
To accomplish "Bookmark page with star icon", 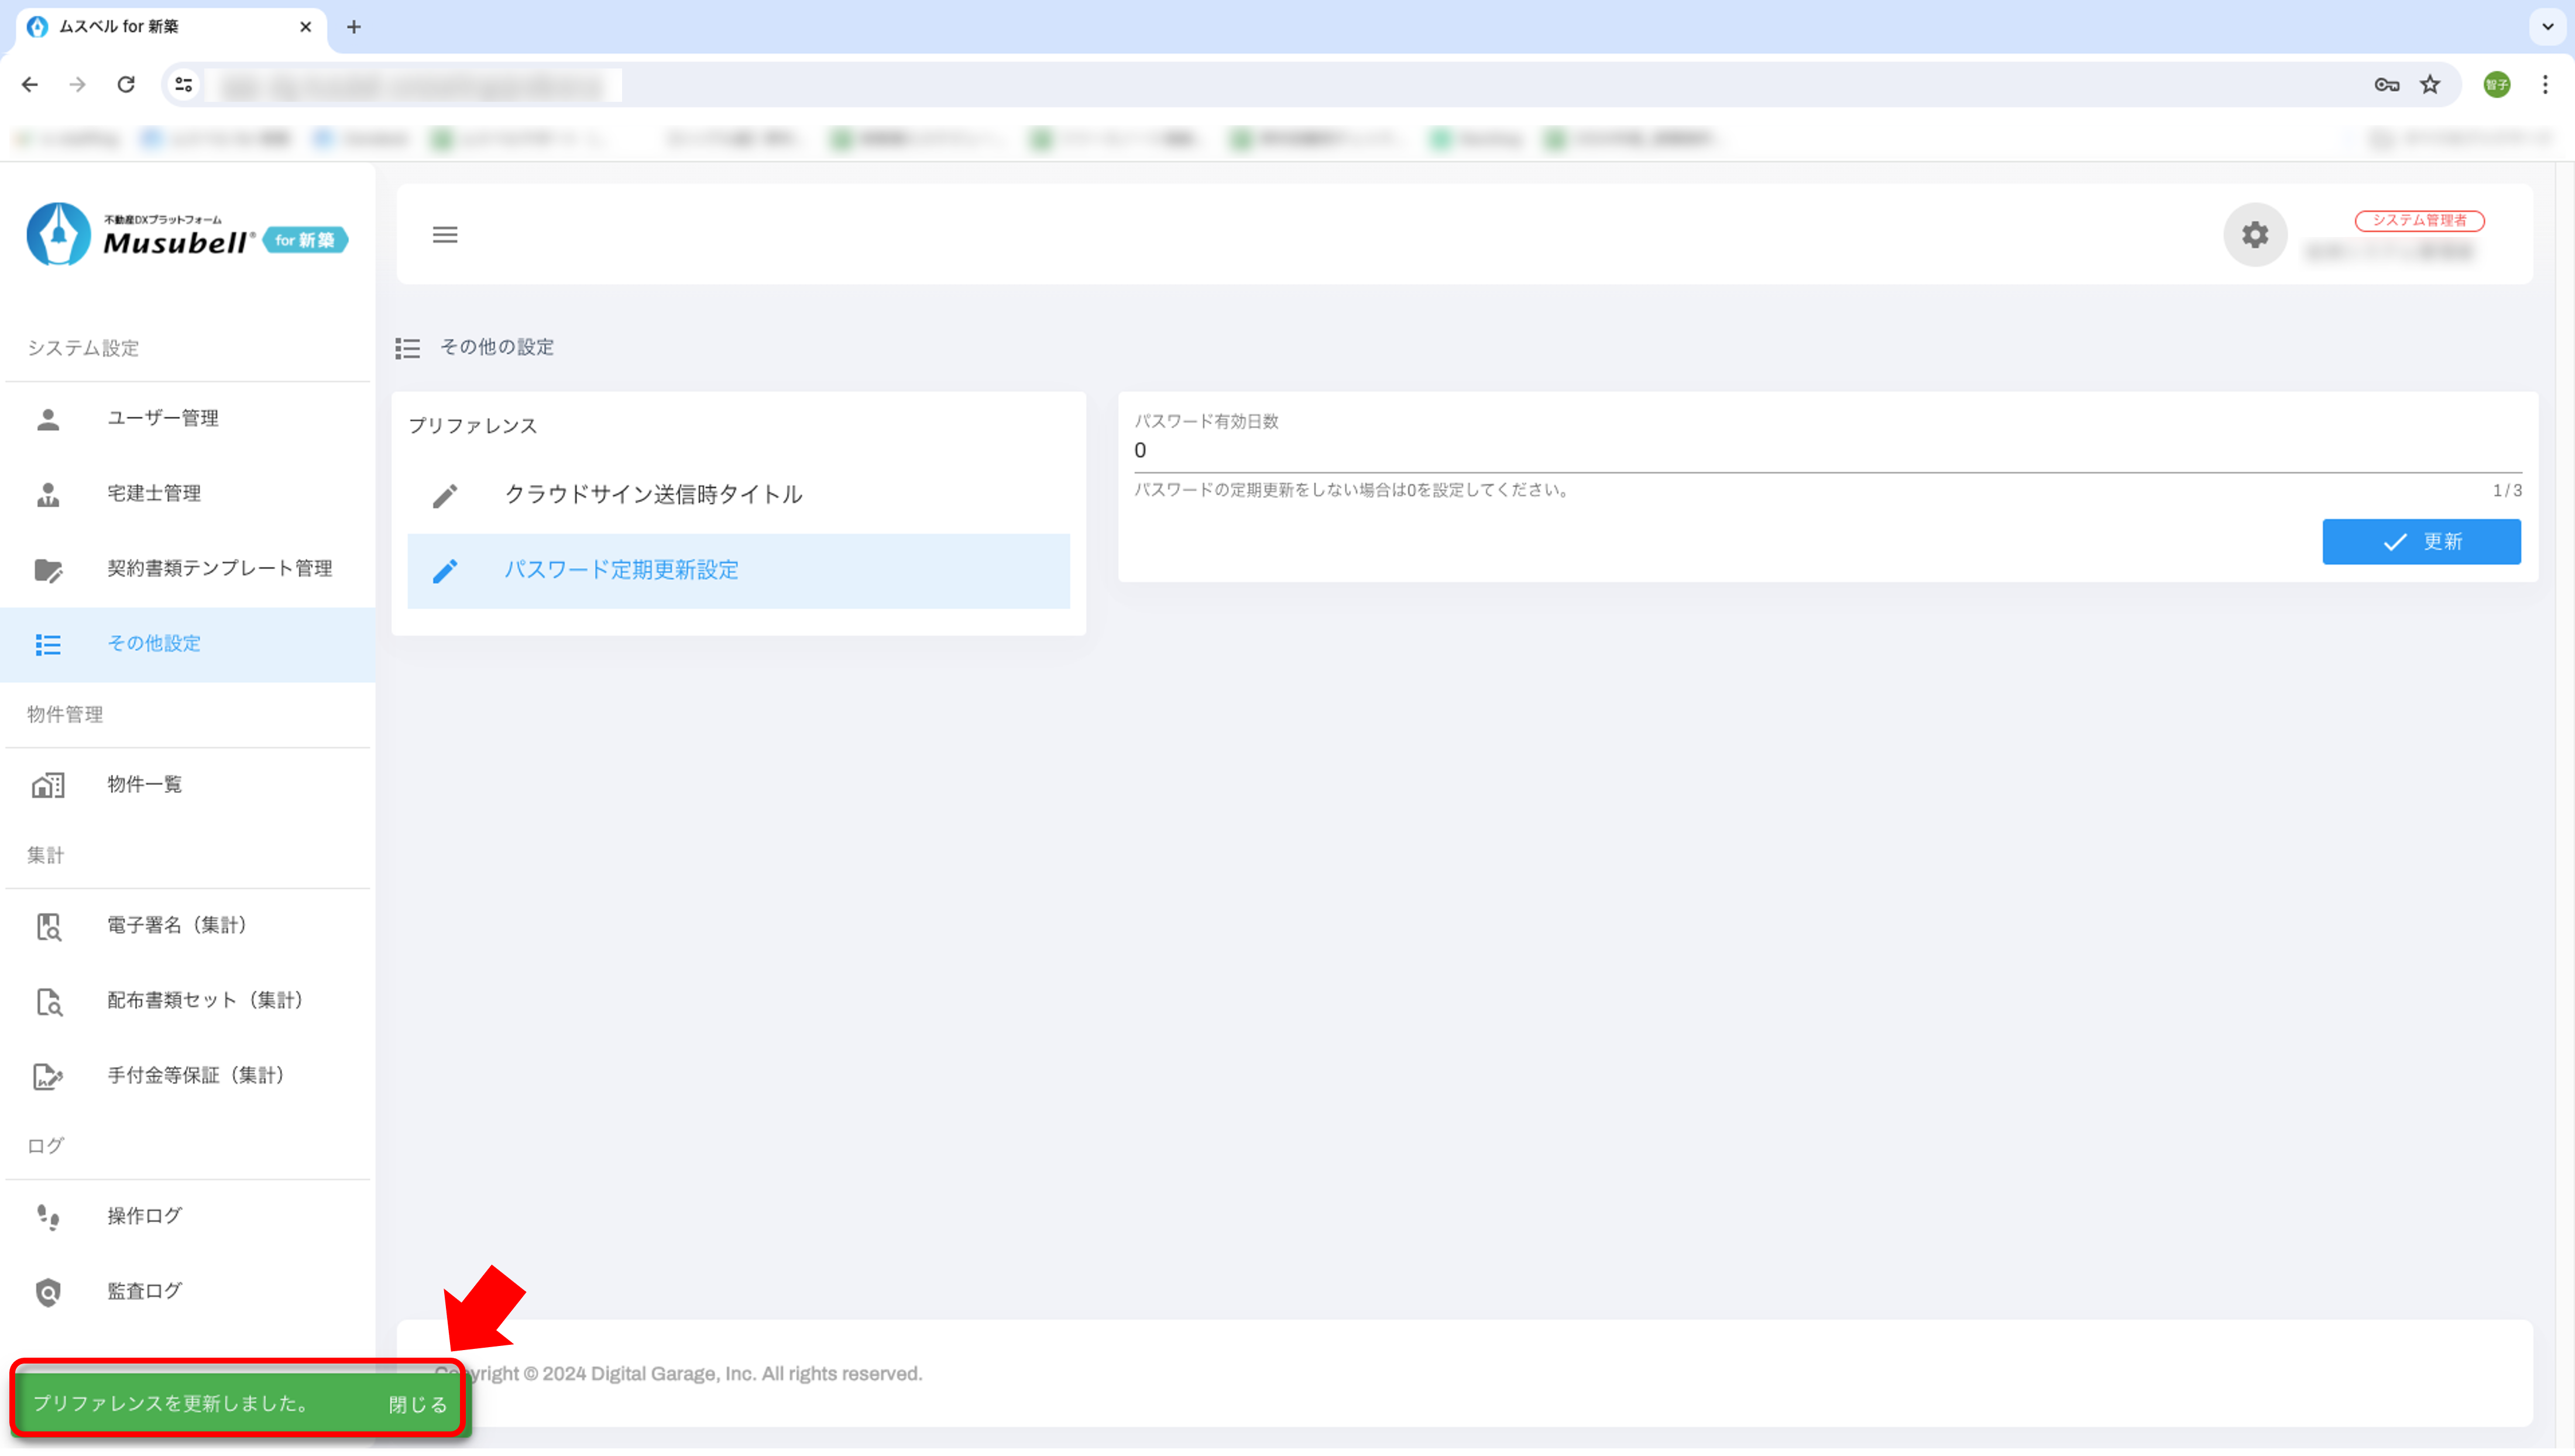I will coord(2430,85).
